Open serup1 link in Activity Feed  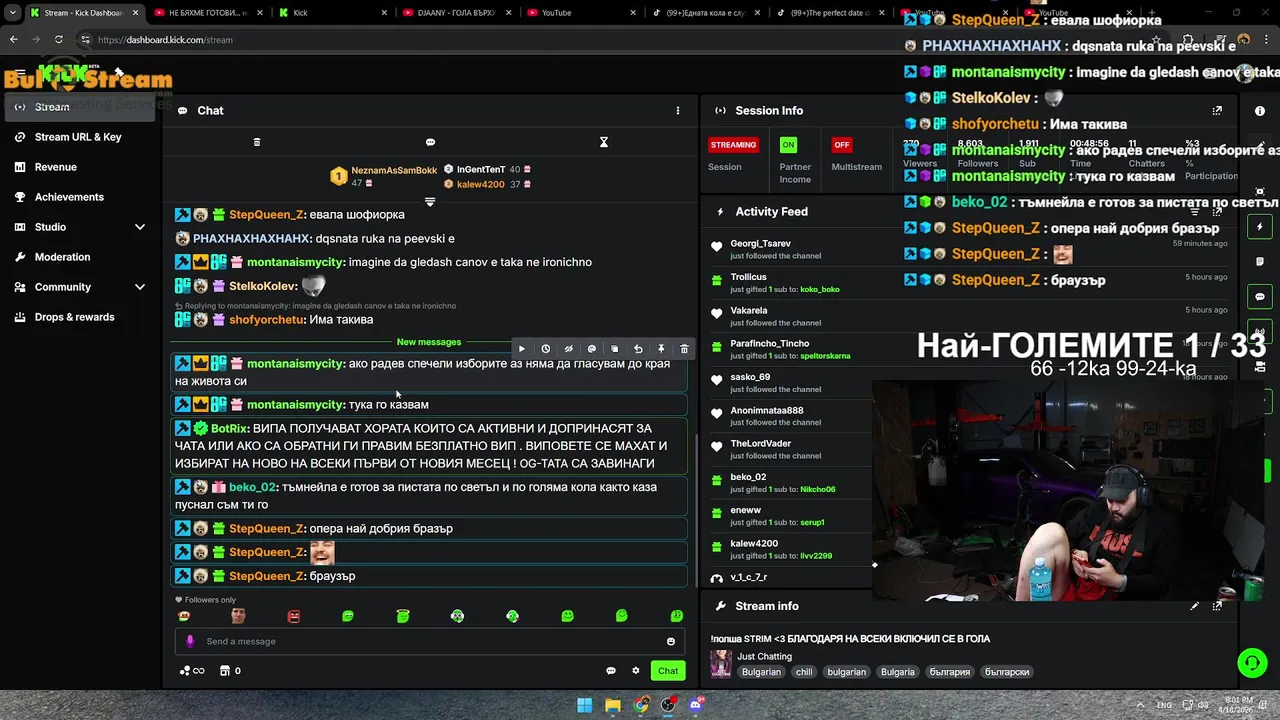pyautogui.click(x=812, y=522)
